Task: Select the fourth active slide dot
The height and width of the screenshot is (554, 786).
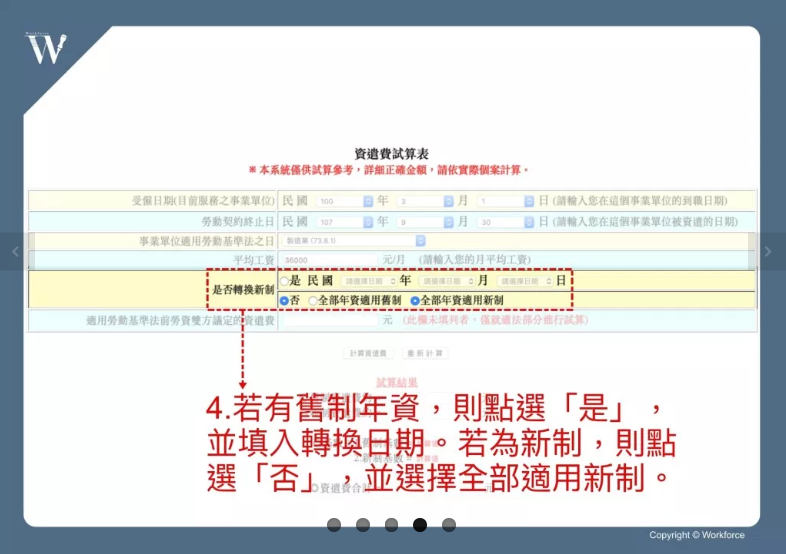Action: coord(420,525)
